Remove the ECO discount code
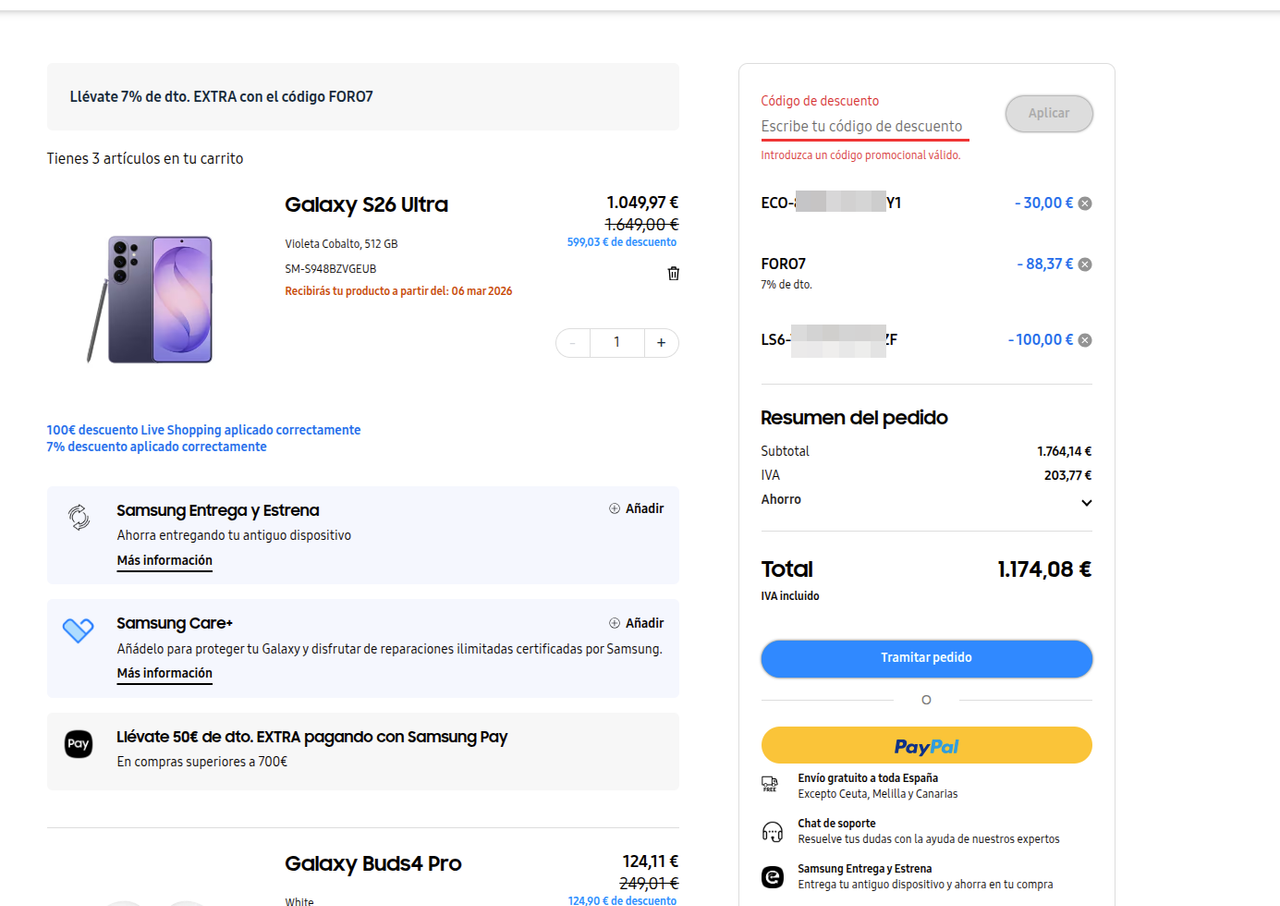The image size is (1280, 906). [x=1085, y=203]
